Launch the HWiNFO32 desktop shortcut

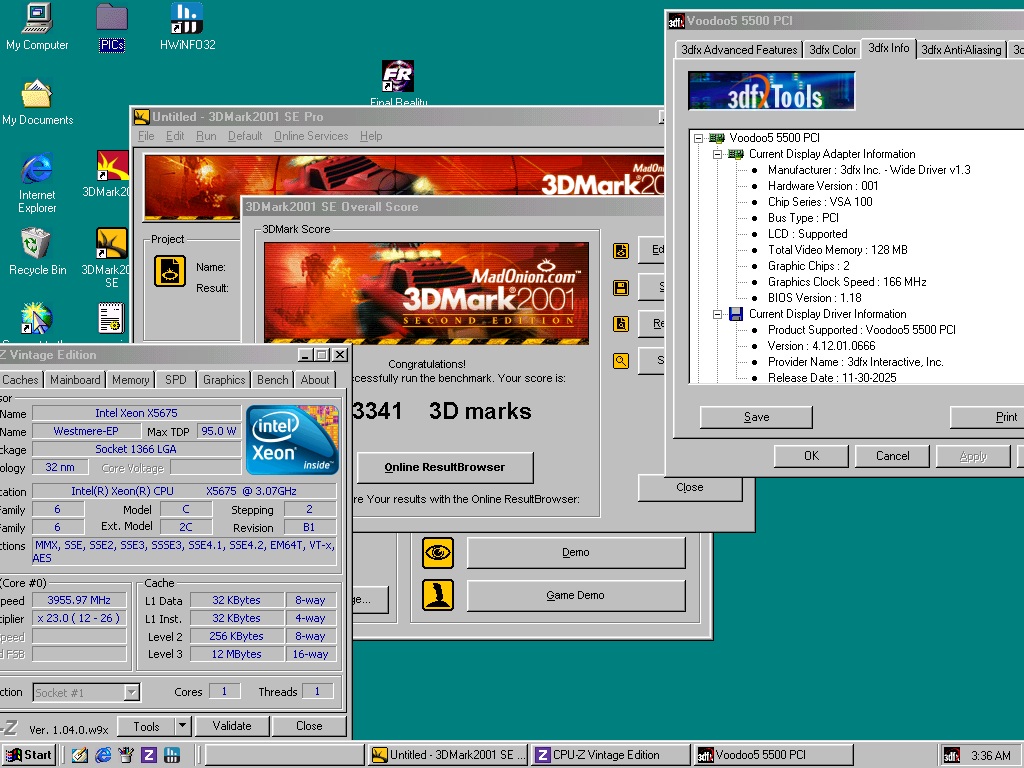(187, 26)
